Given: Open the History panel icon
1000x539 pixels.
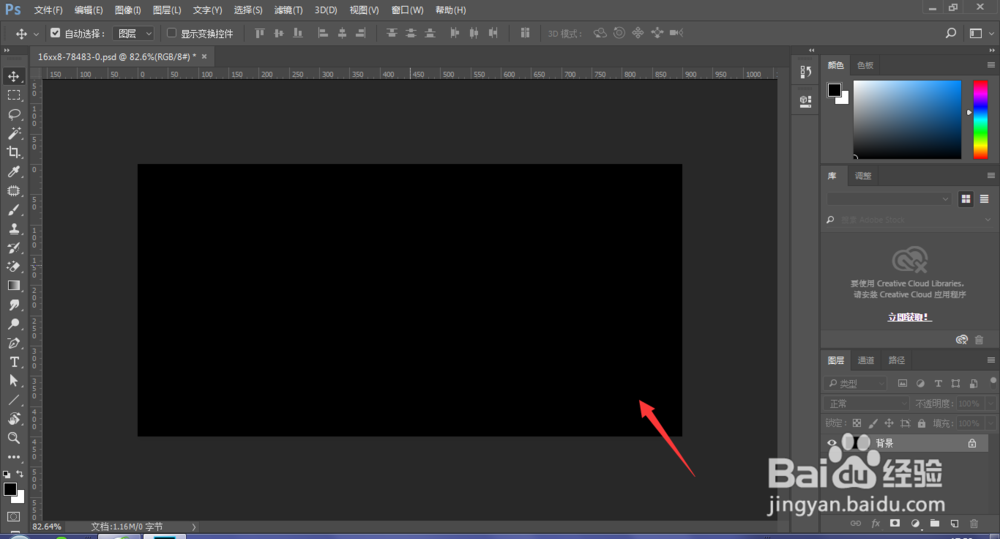Looking at the screenshot, I should pos(805,72).
